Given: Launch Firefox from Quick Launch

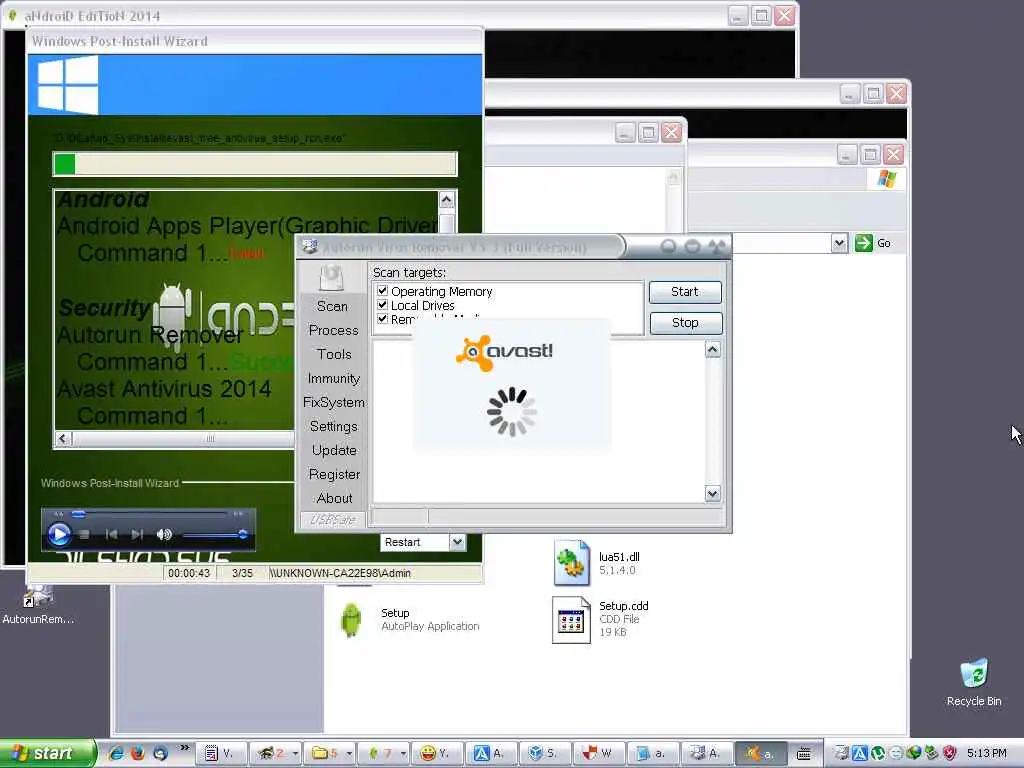Looking at the screenshot, I should (138, 753).
